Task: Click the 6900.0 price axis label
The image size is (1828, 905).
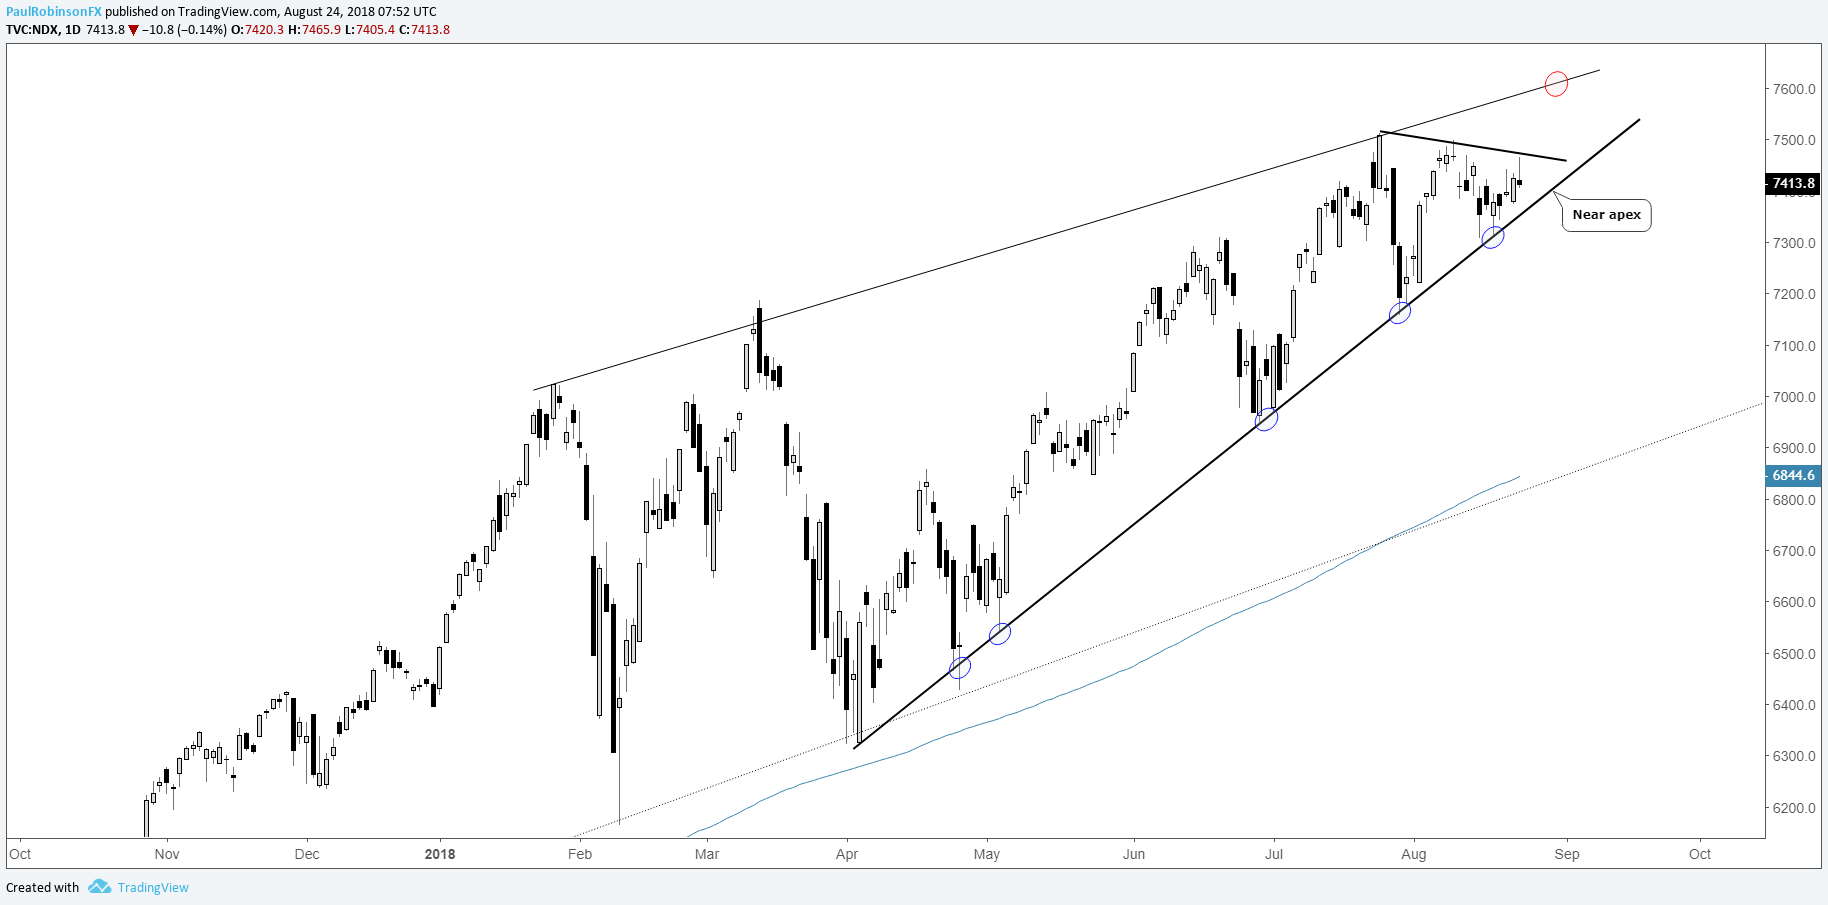Action: tap(1794, 448)
